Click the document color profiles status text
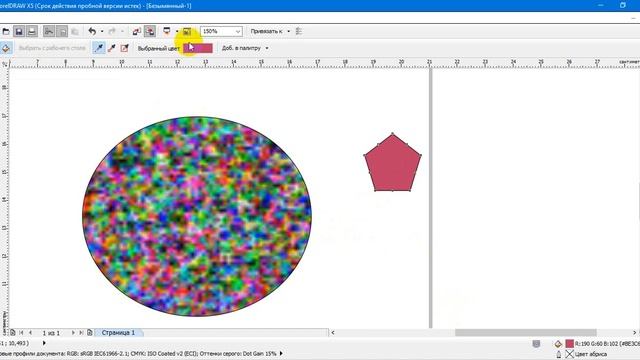 pos(138,353)
